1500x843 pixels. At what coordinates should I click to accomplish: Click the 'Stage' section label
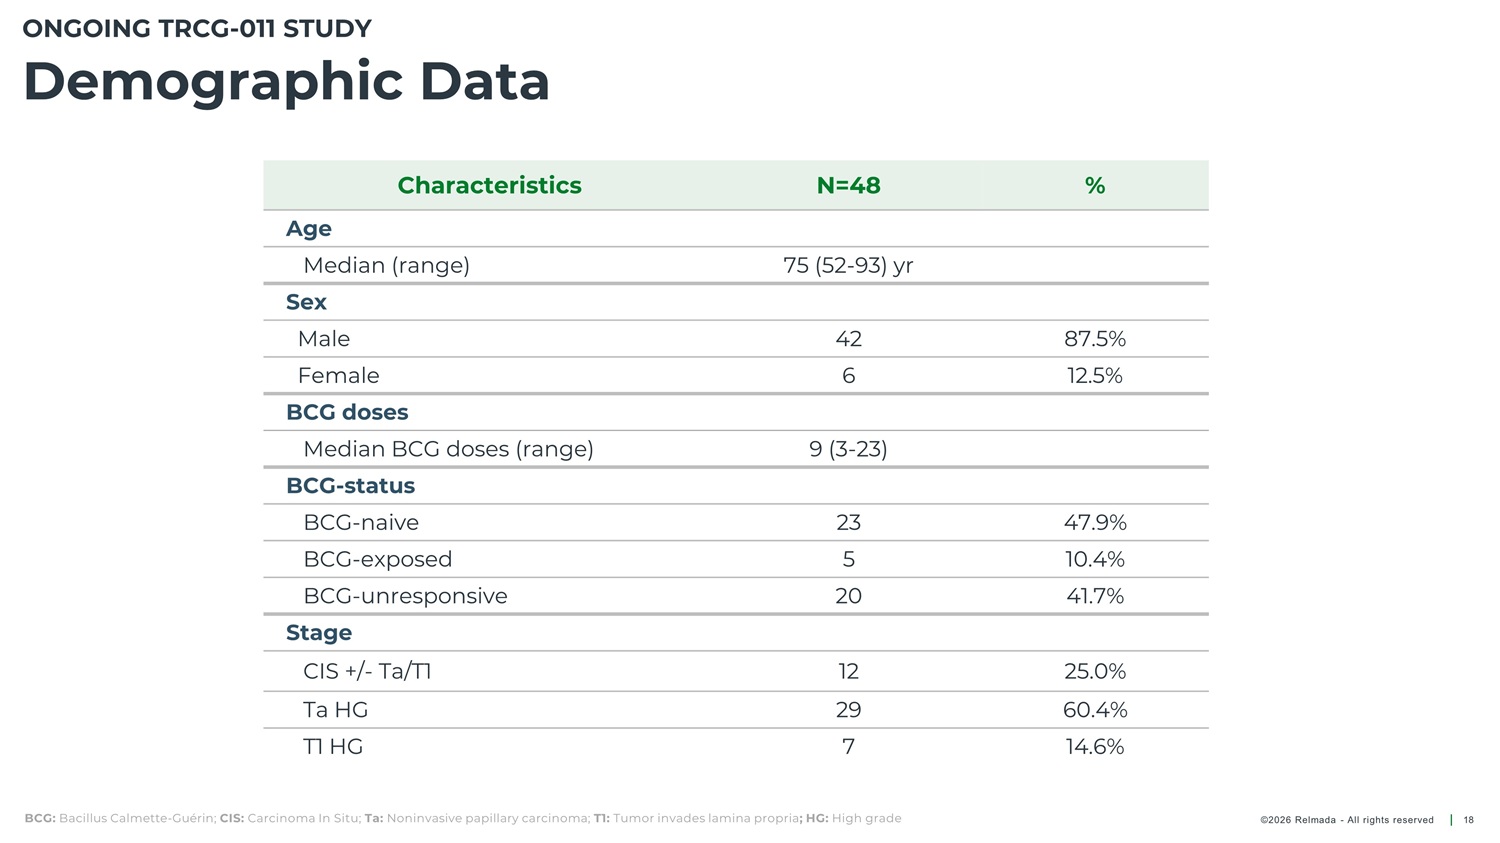[x=318, y=633]
